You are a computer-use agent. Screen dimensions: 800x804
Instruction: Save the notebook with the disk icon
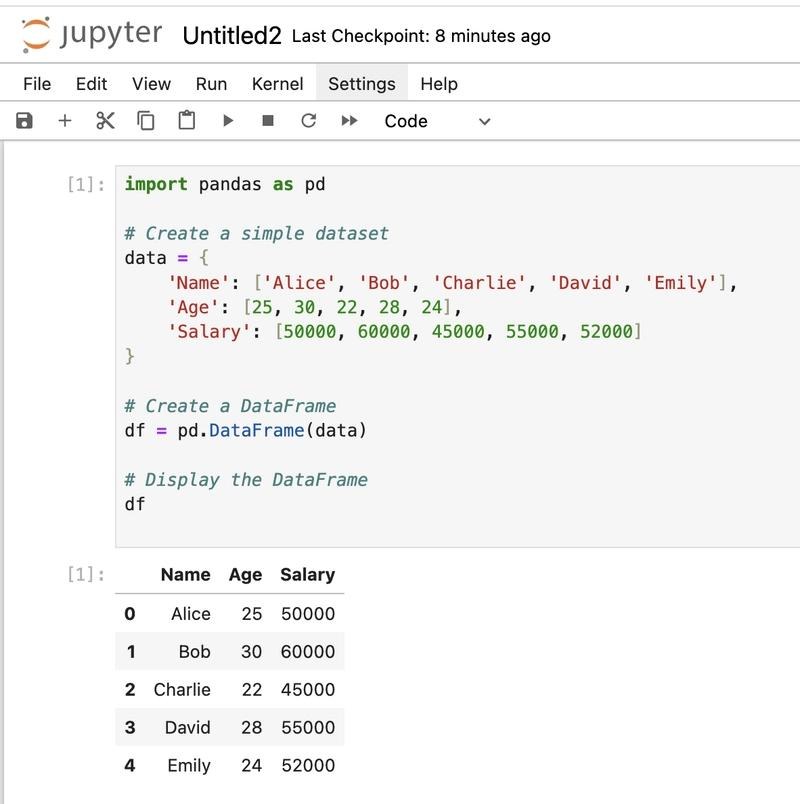point(24,121)
